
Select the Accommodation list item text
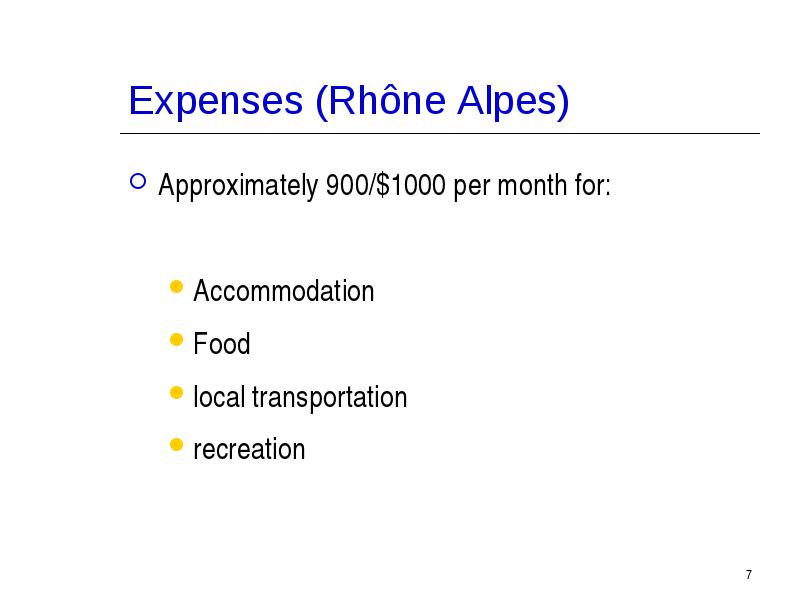284,291
